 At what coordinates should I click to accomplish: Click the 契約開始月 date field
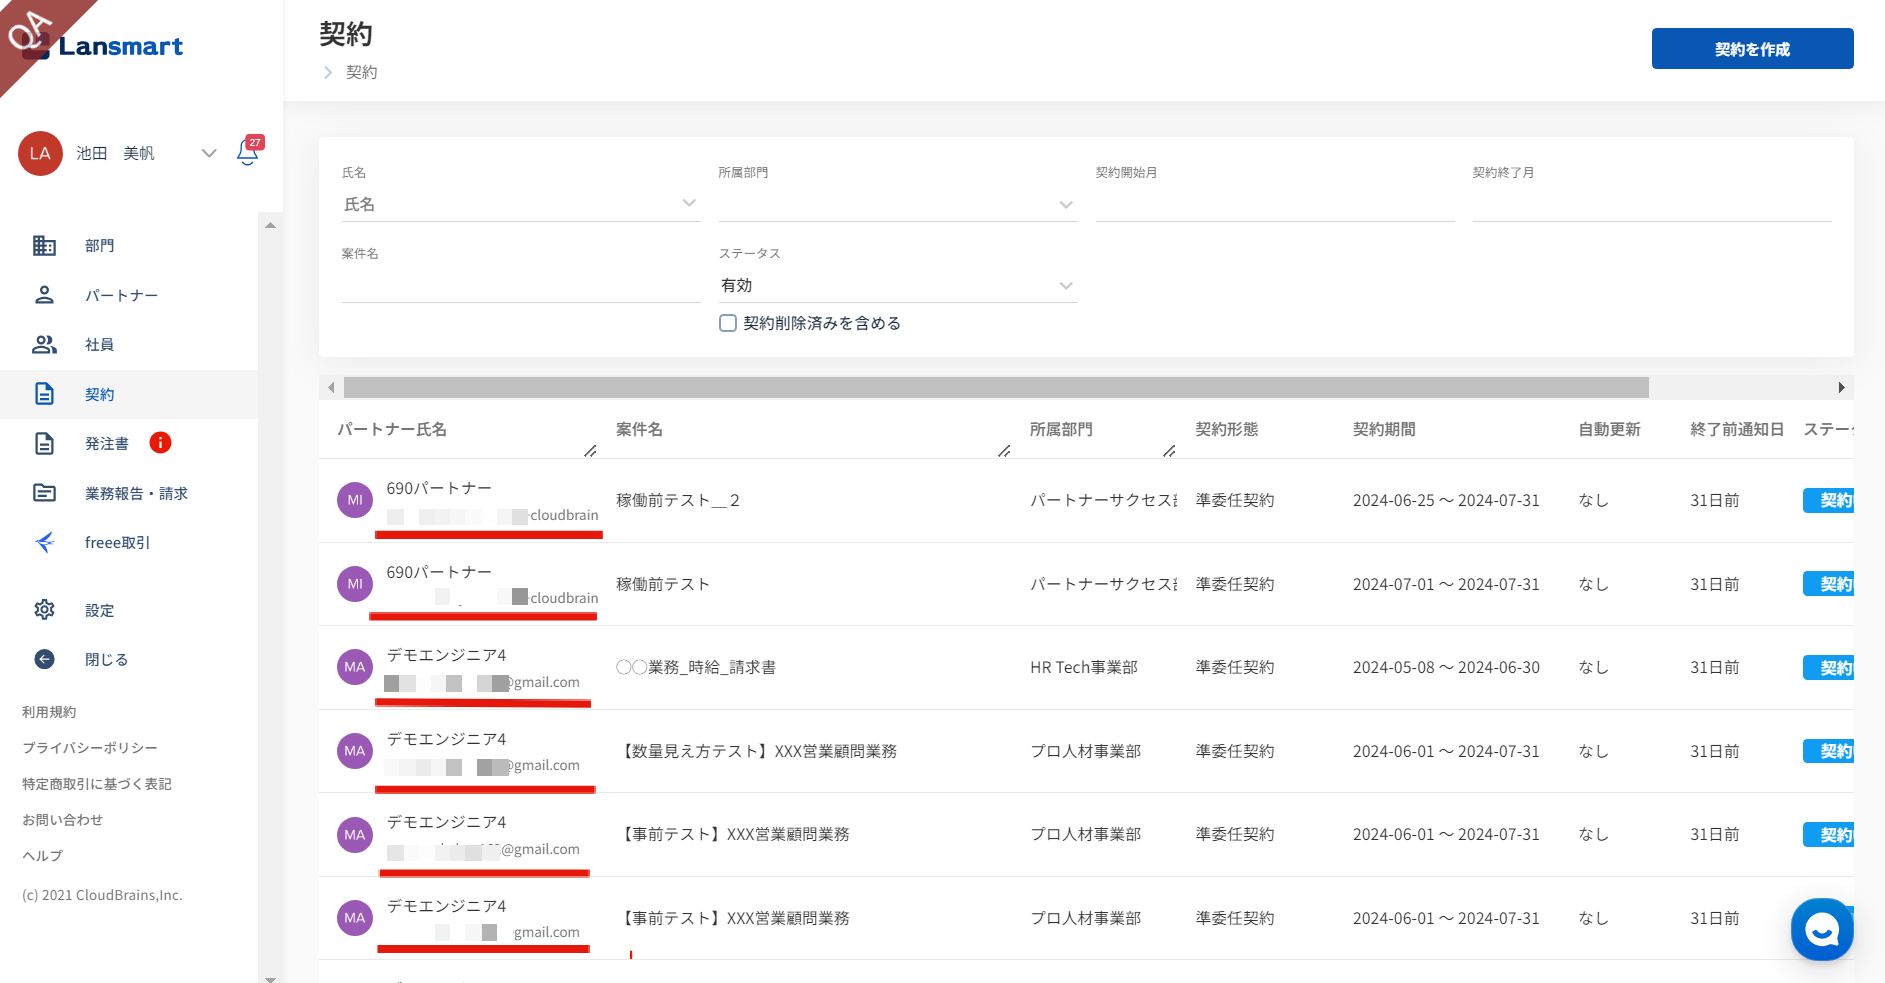point(1275,205)
